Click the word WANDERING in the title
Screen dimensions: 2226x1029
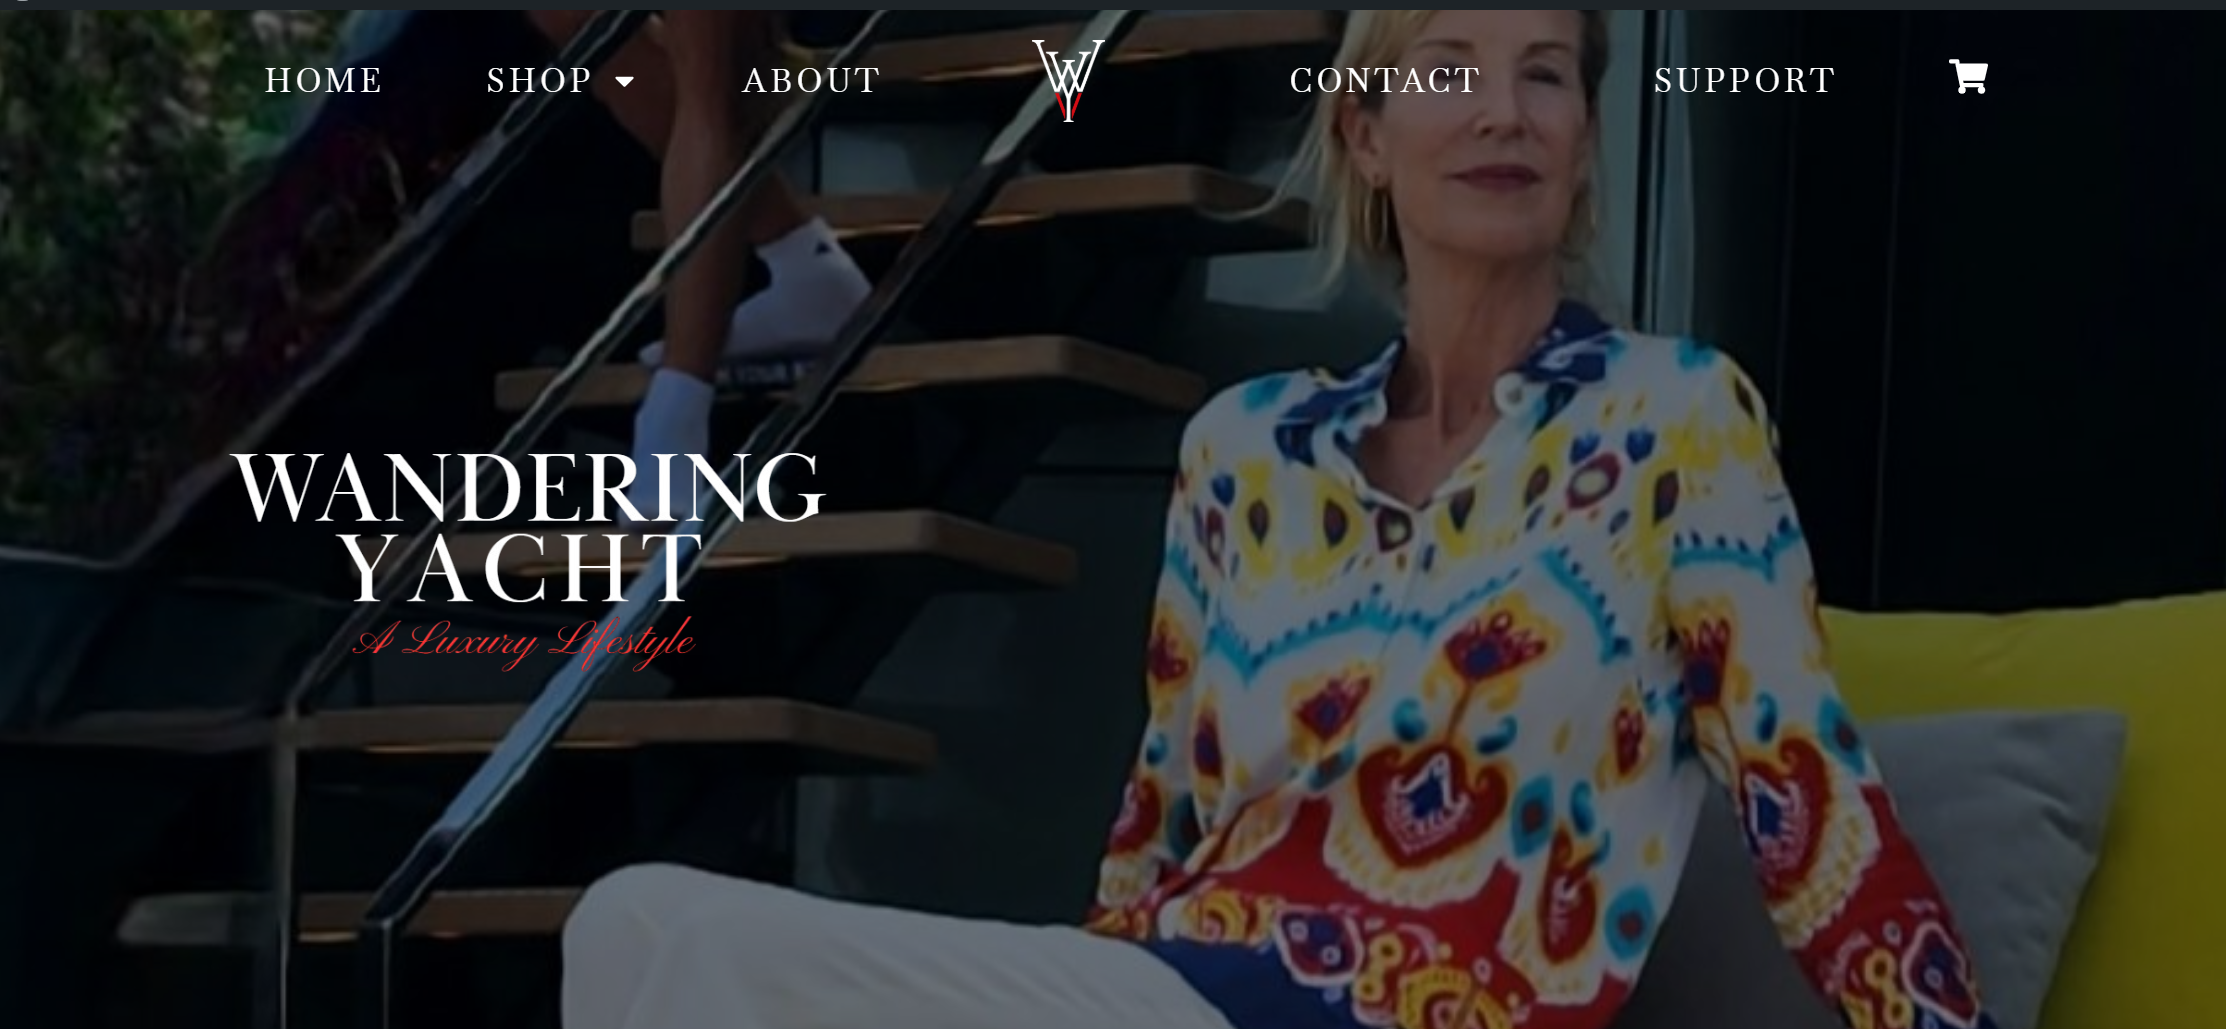tap(527, 487)
